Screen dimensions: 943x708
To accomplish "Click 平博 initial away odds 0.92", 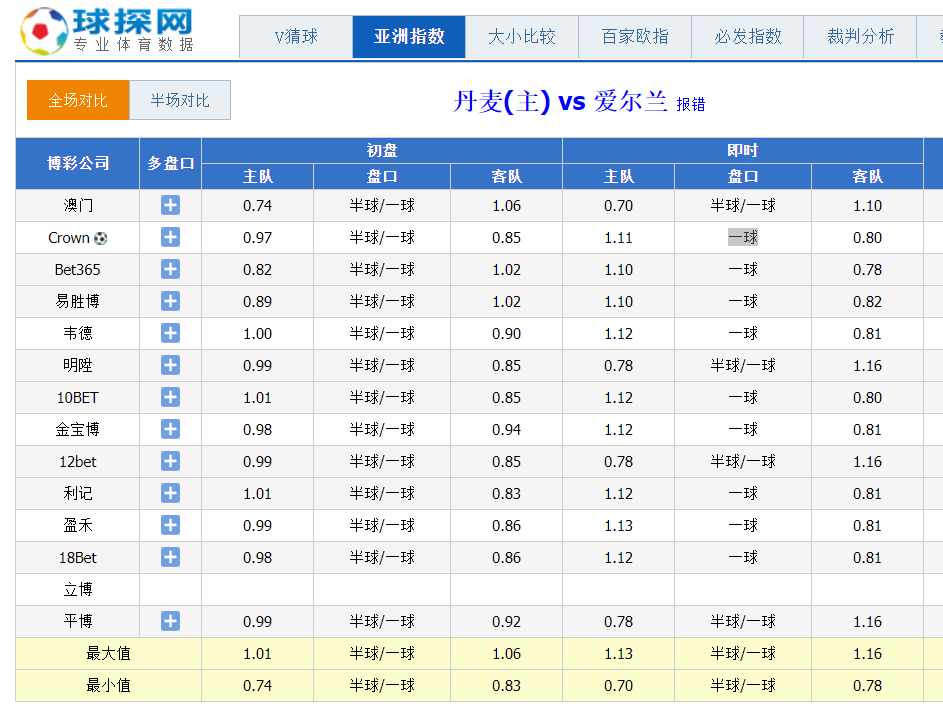I will (x=506, y=621).
